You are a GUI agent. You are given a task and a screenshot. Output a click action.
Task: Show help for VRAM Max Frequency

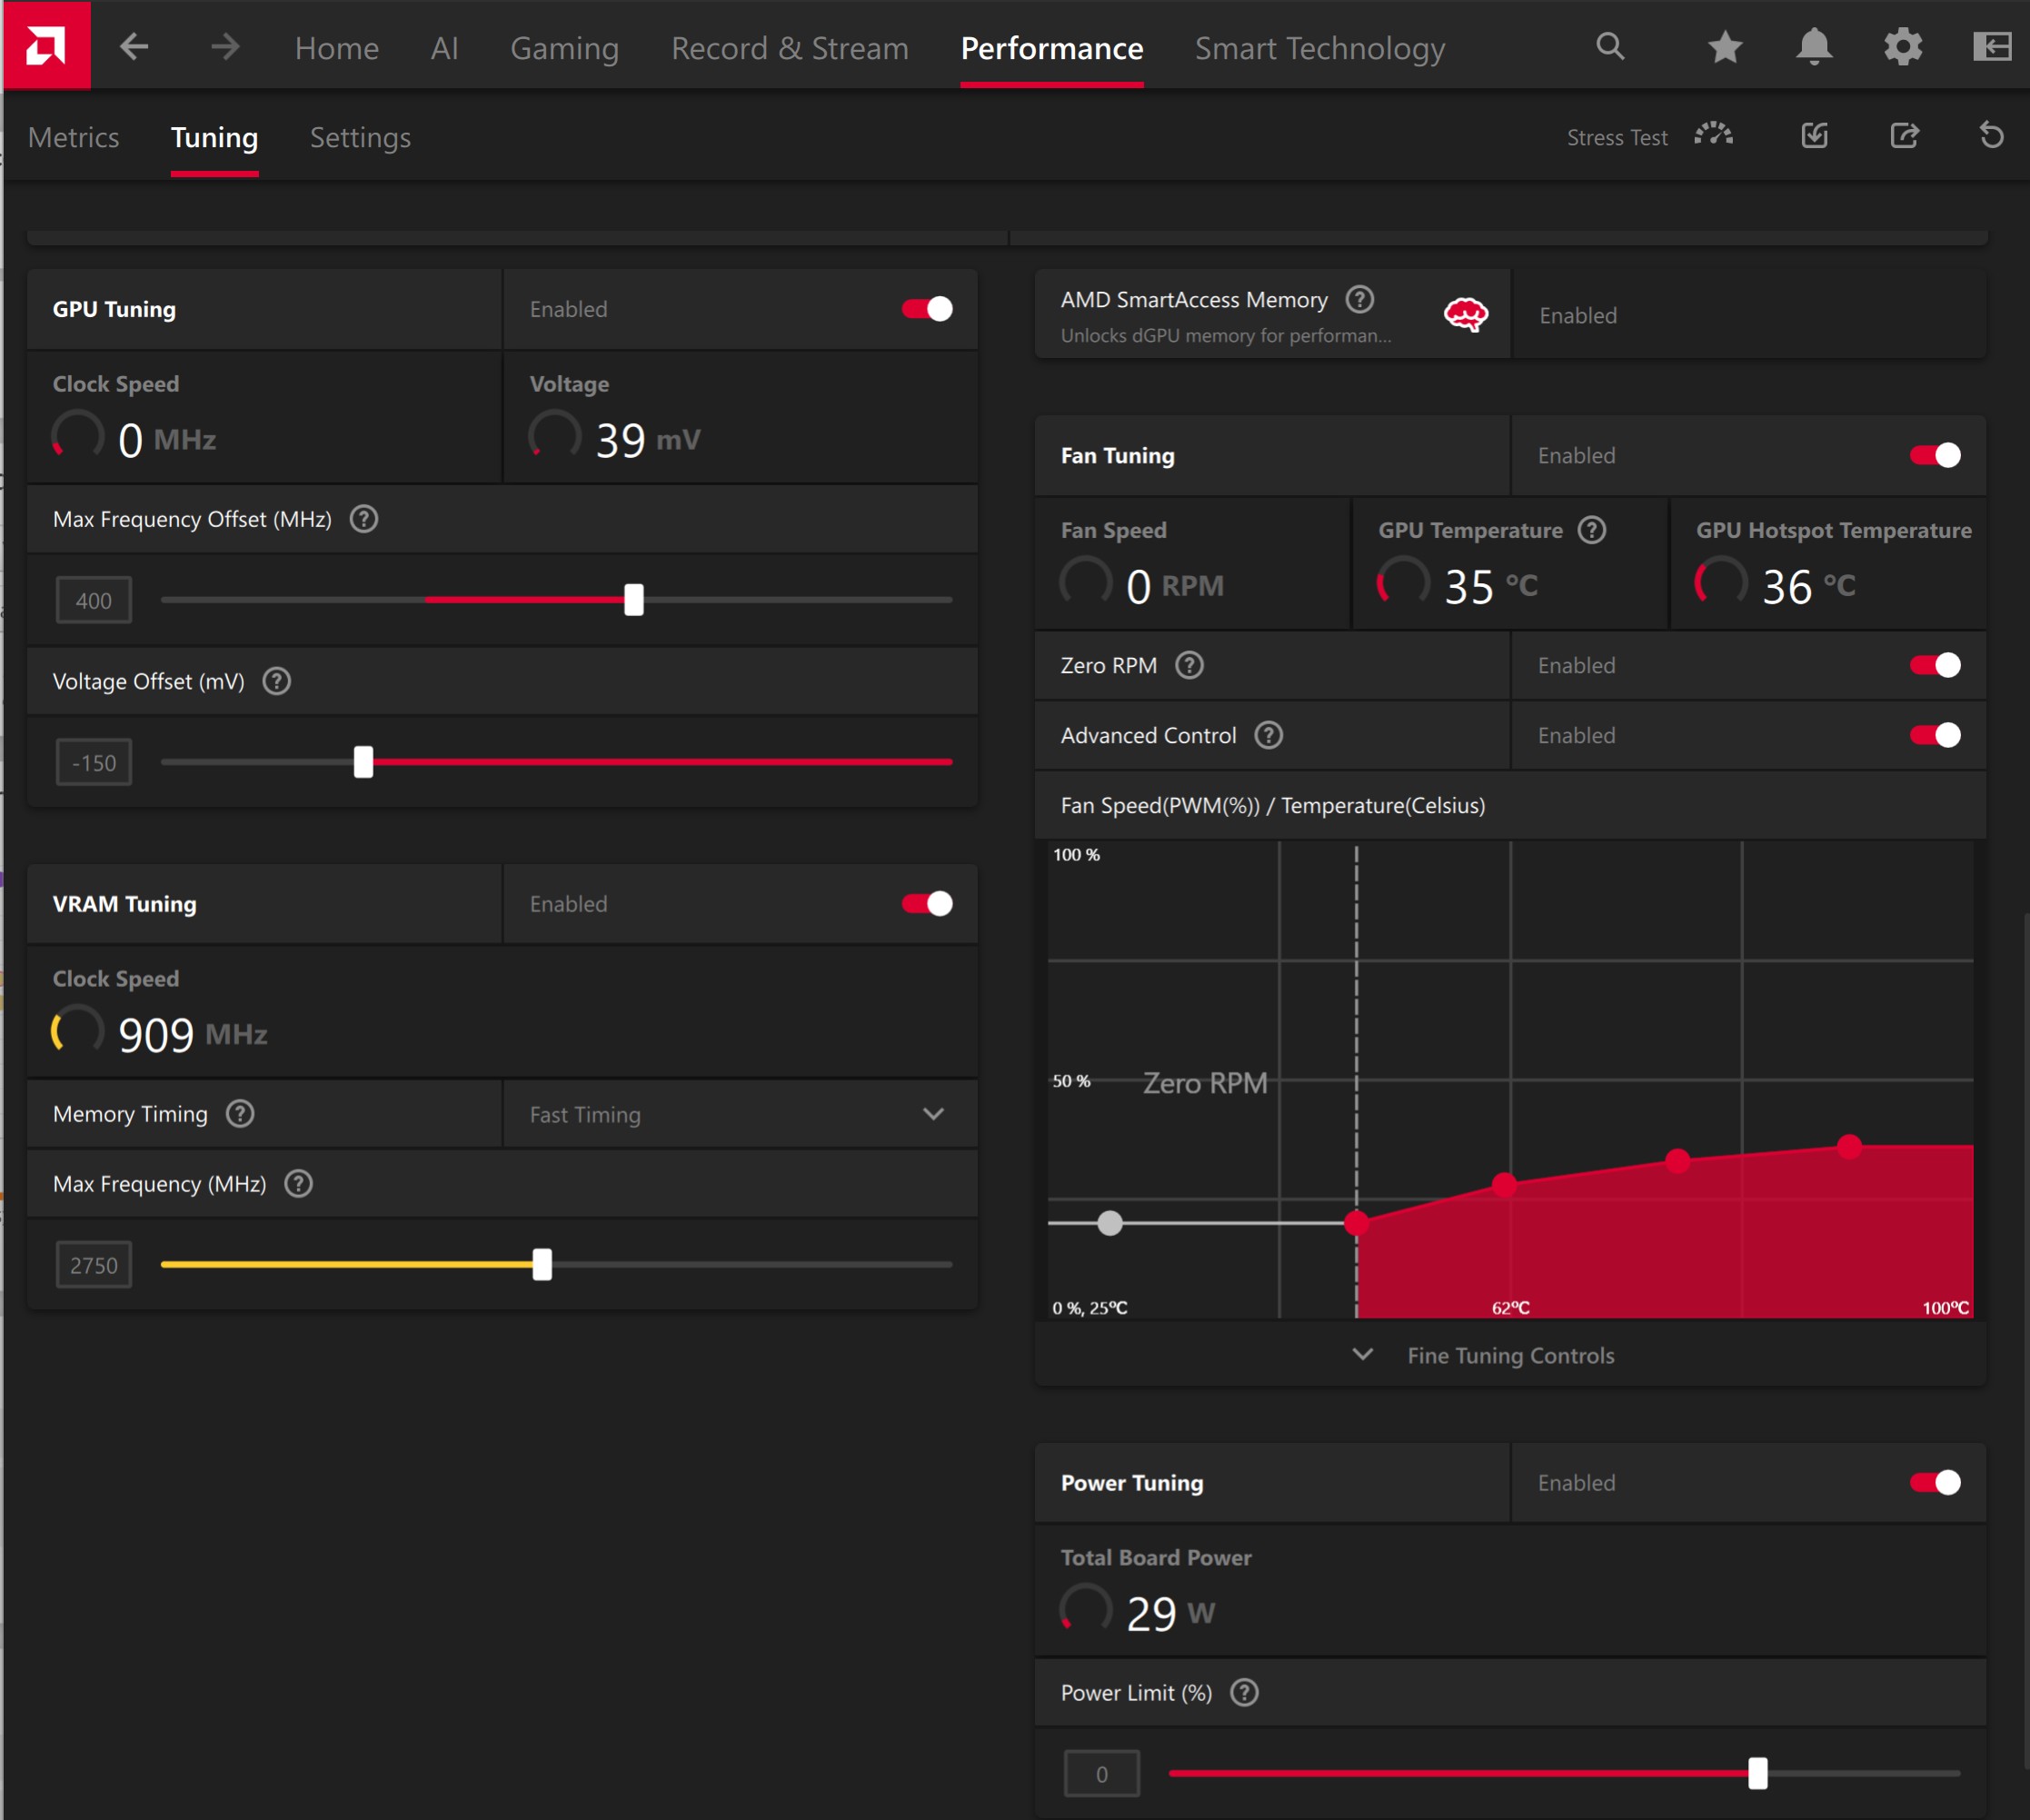[x=299, y=1183]
